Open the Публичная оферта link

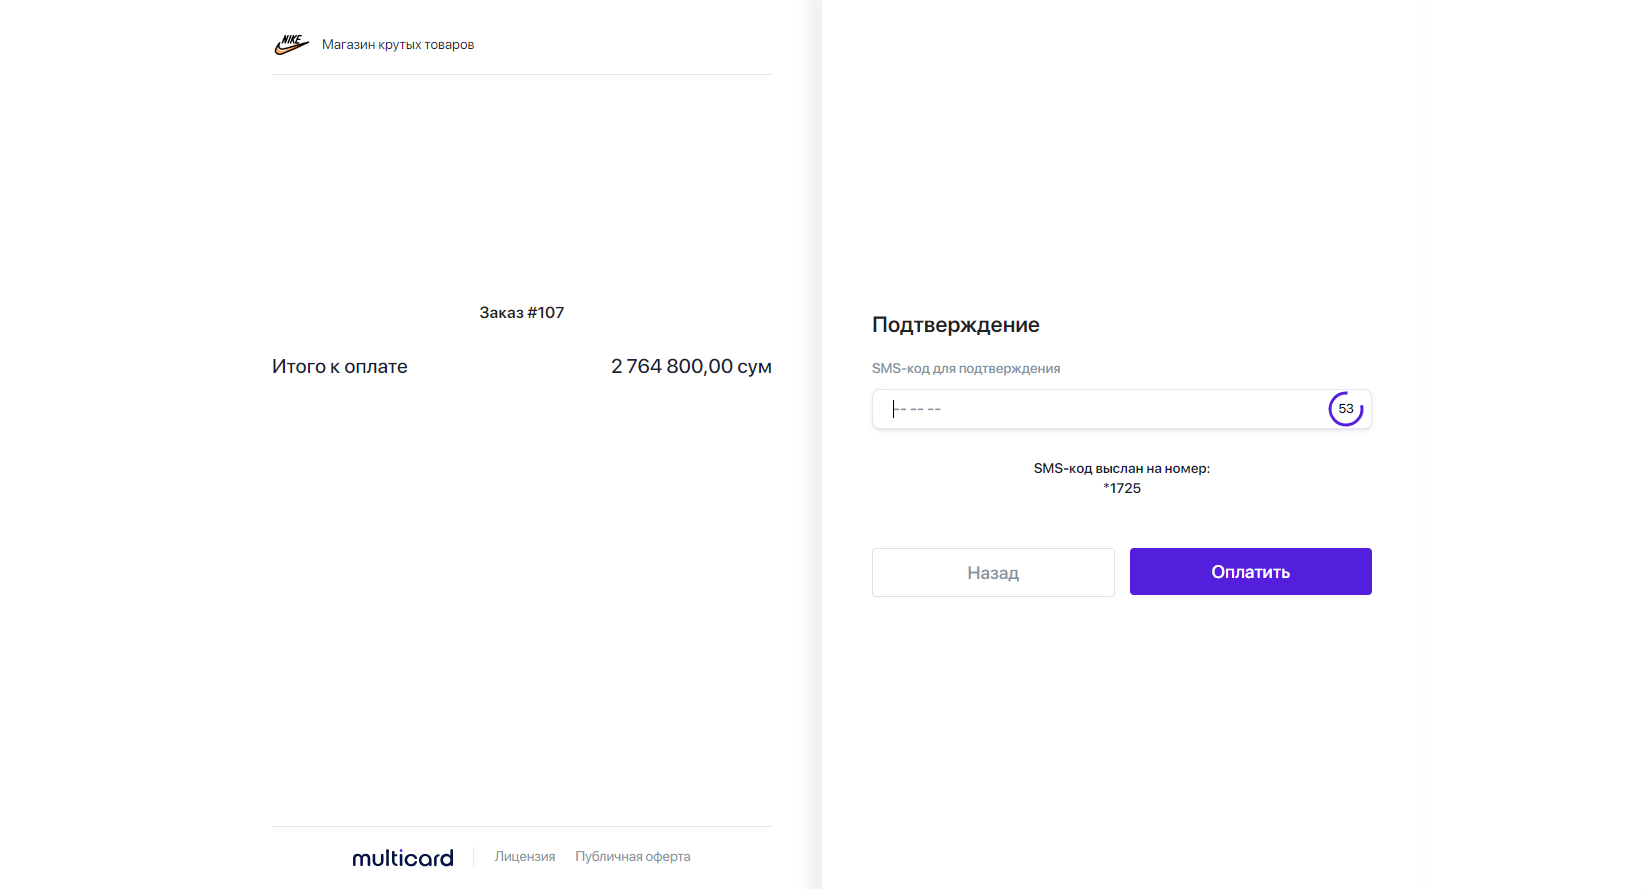[632, 857]
